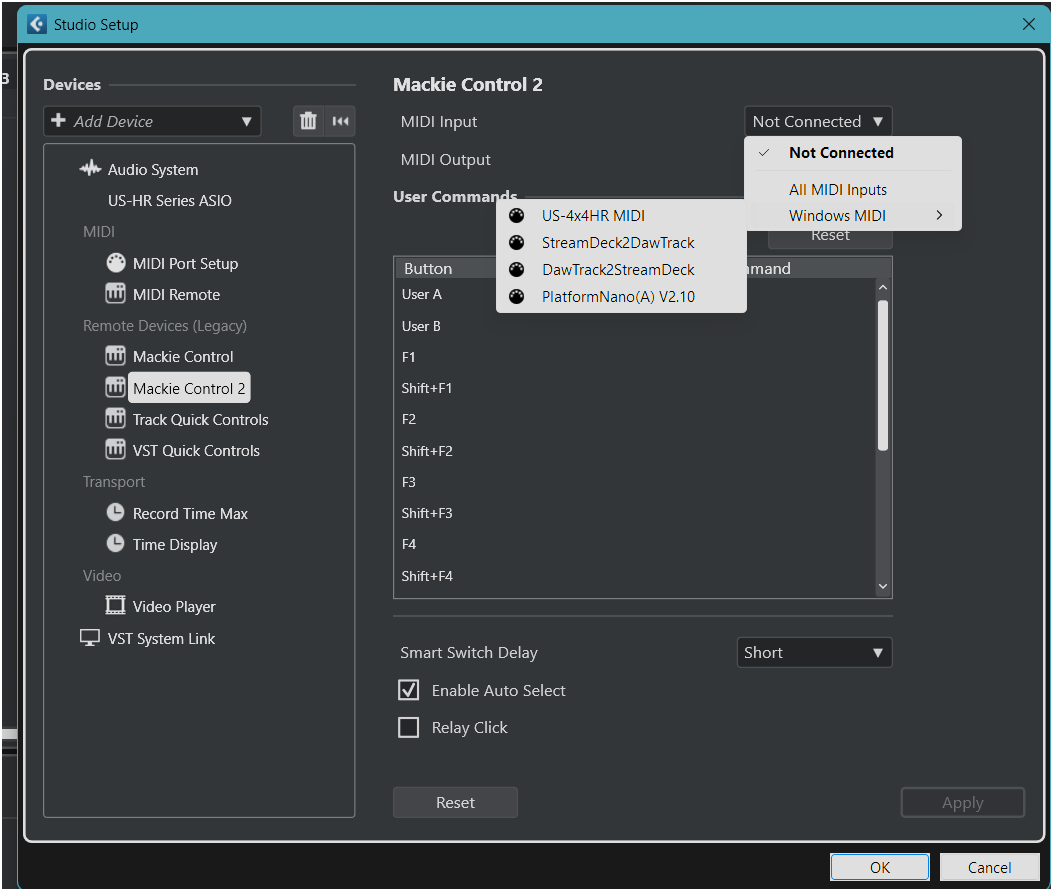Click the scroll up arrow in commands list
The width and height of the screenshot is (1053, 891).
click(882, 288)
